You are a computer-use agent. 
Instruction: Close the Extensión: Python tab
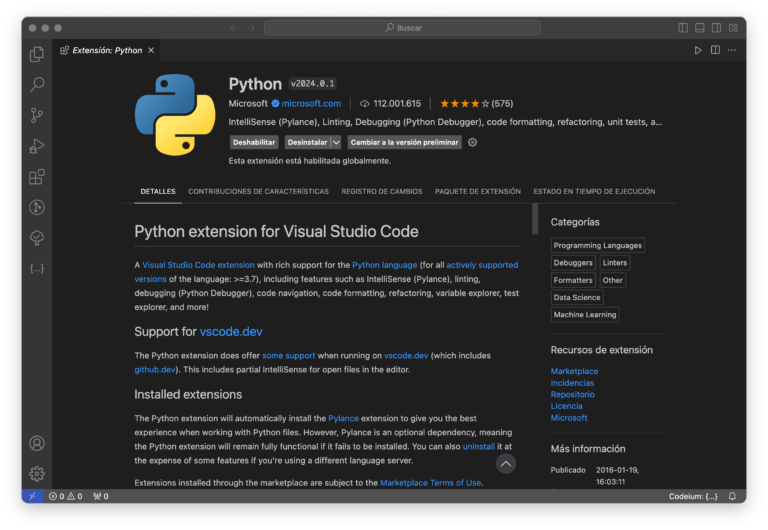point(151,50)
